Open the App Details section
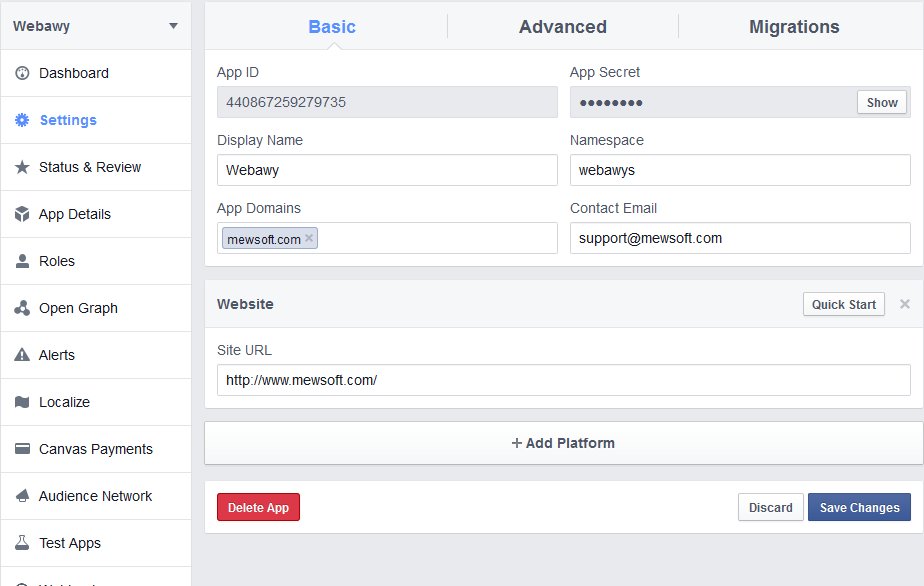924x586 pixels. pos(95,214)
